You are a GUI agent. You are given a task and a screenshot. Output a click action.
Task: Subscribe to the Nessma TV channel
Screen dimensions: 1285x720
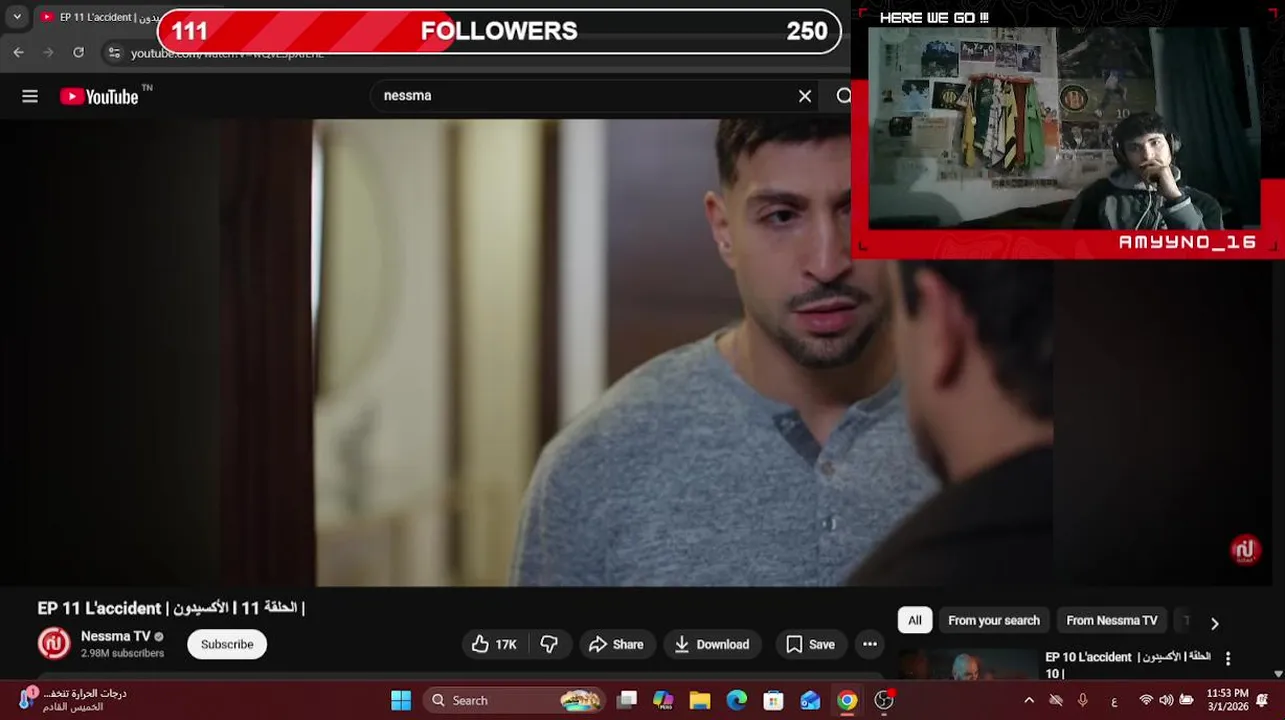pos(227,644)
